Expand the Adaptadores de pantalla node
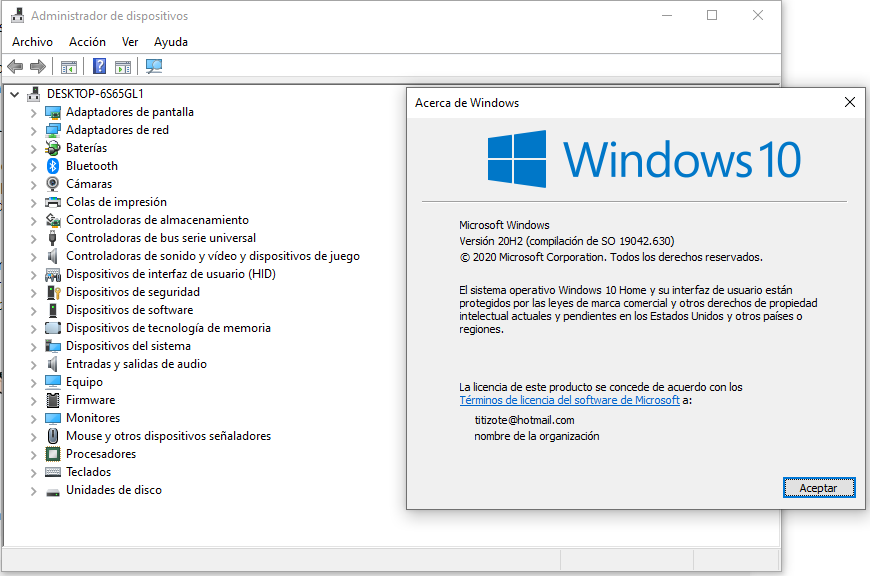This screenshot has width=870, height=576. tap(33, 113)
